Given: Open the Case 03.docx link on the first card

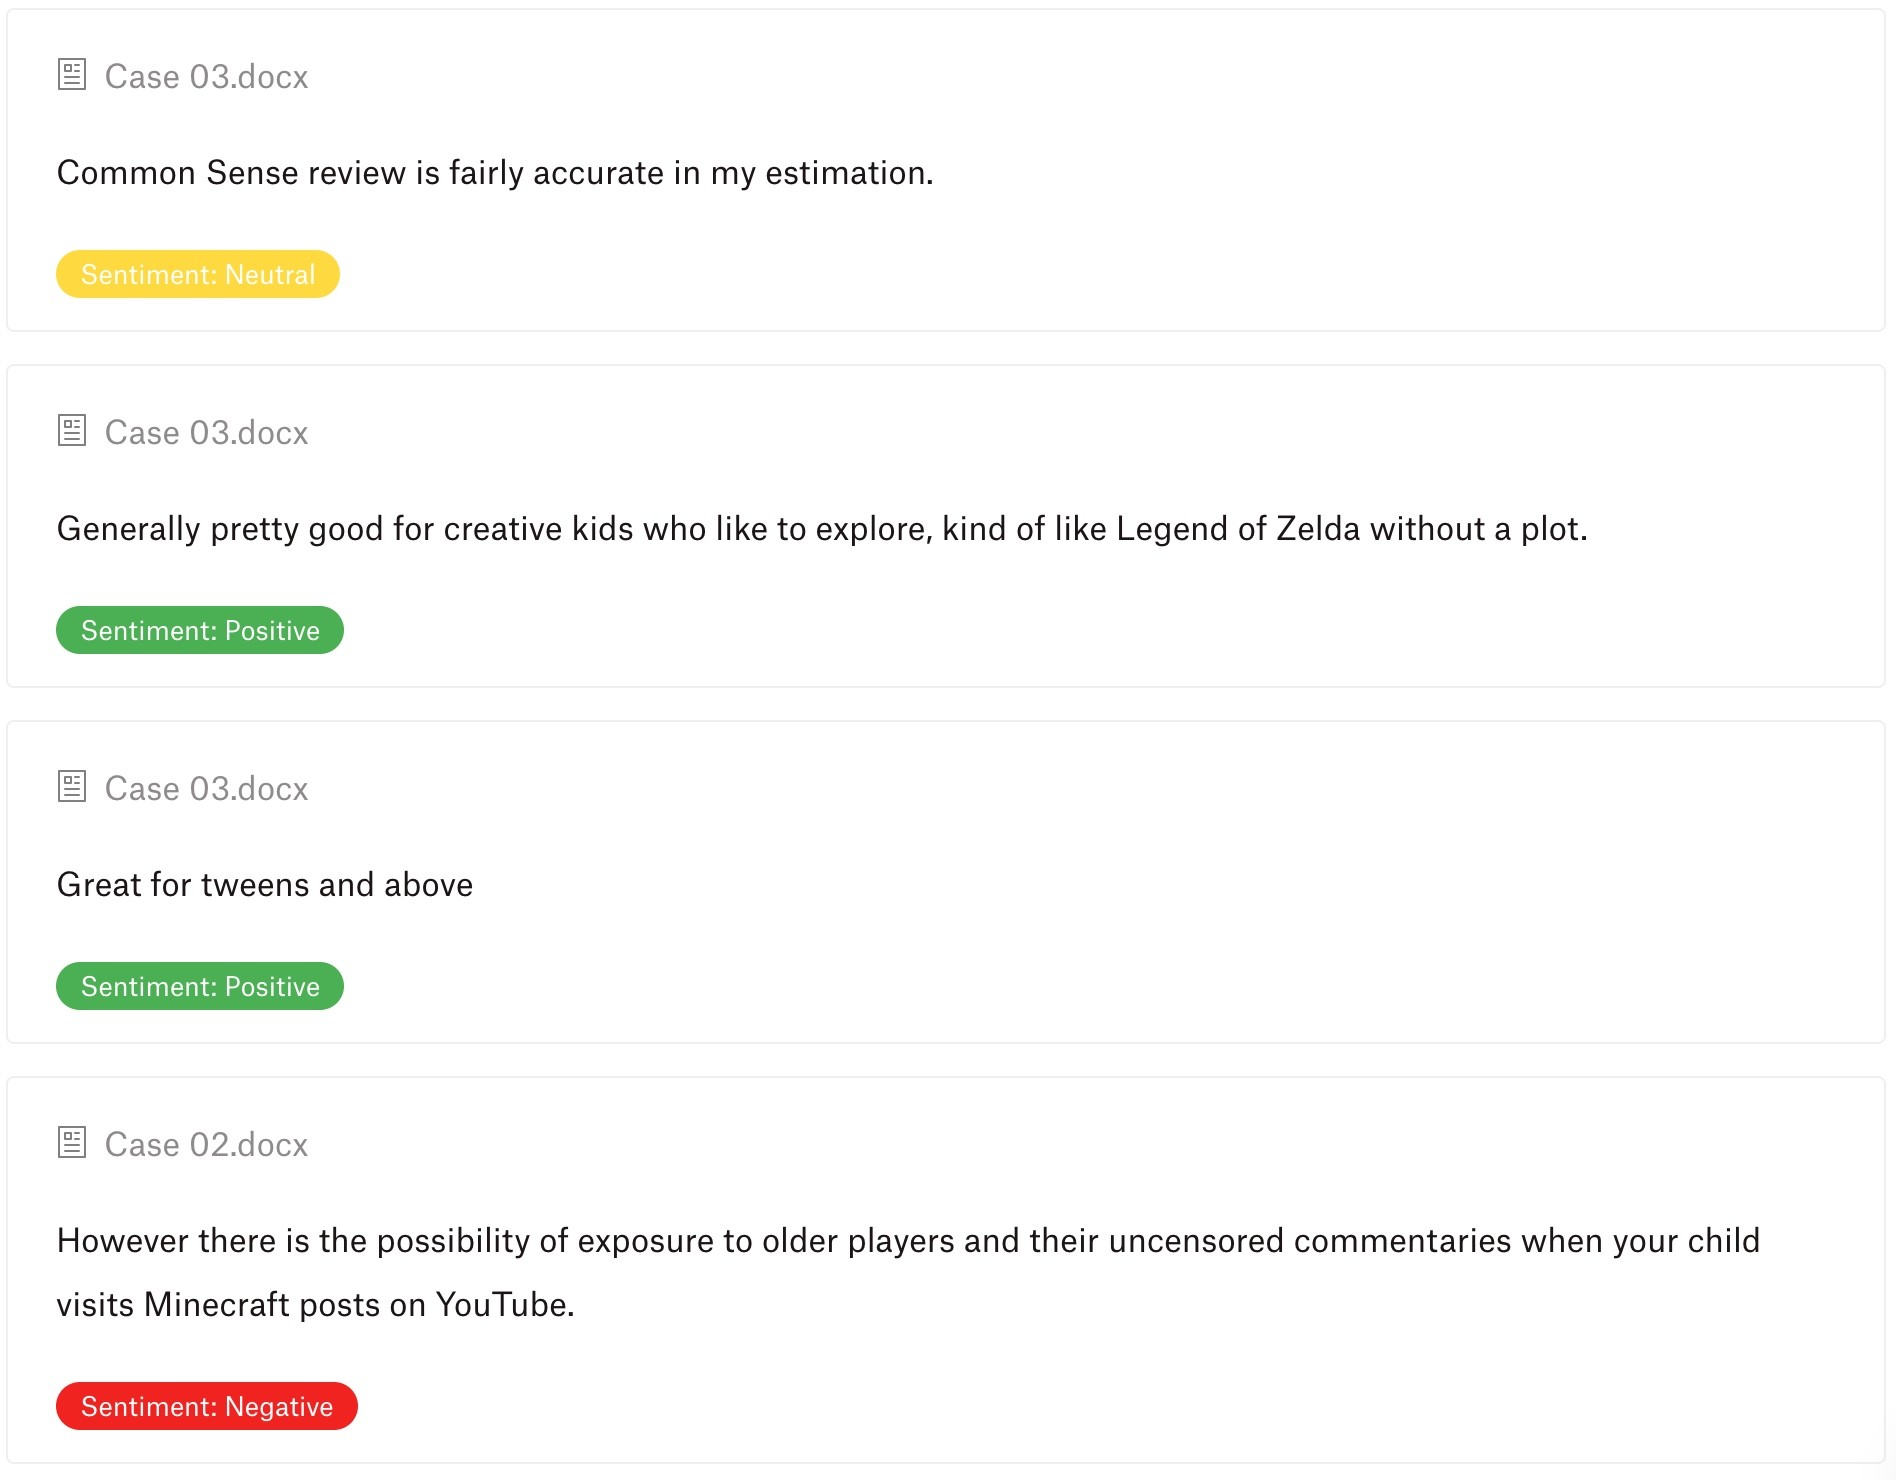Looking at the screenshot, I should pyautogui.click(x=206, y=77).
